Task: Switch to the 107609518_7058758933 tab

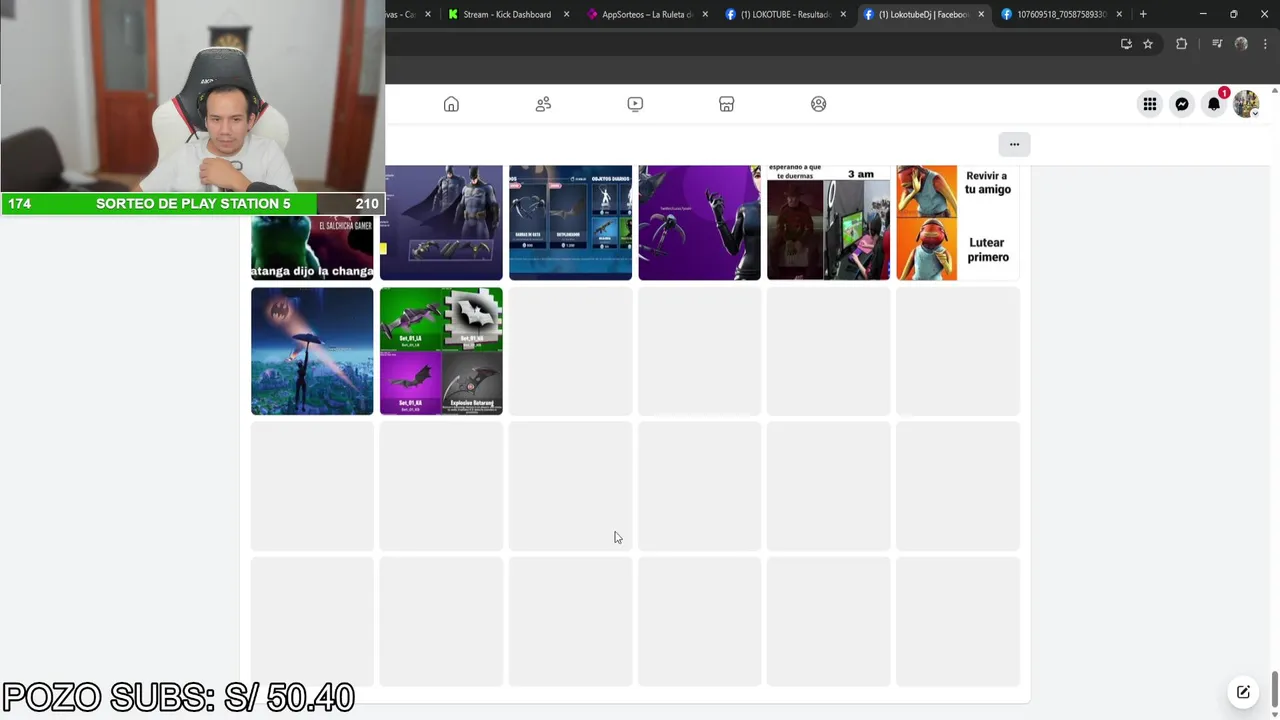Action: coord(1061,14)
